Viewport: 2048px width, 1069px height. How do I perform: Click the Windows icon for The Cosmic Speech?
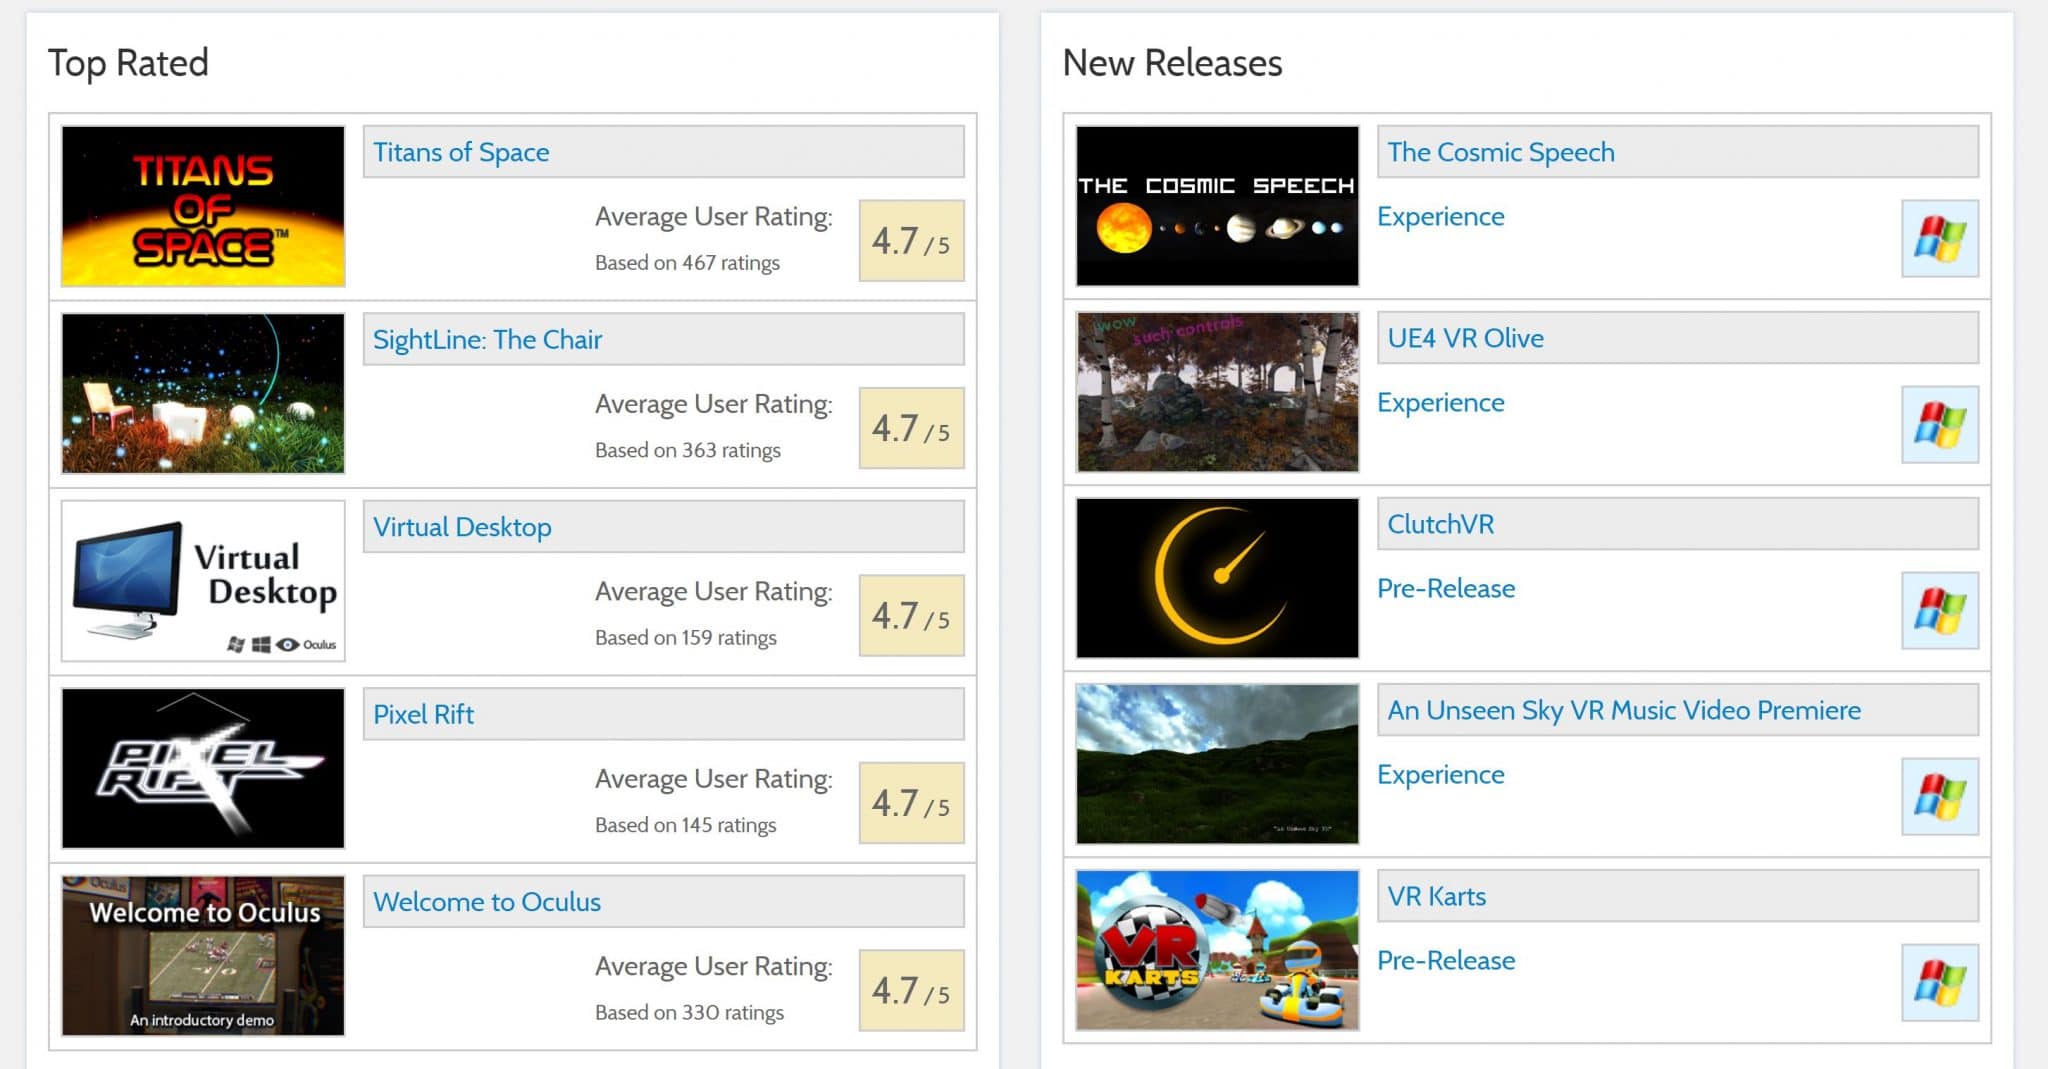pos(1939,239)
